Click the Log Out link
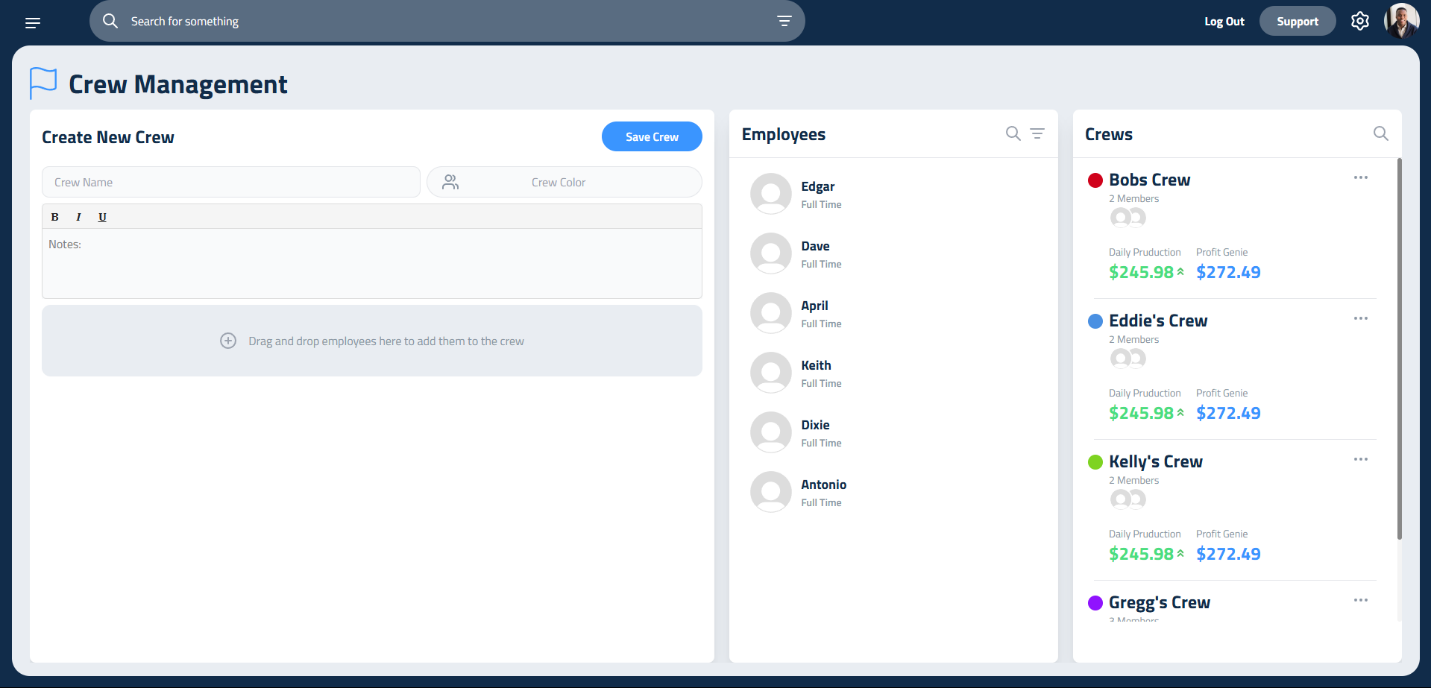Viewport: 1431px width, 688px height. click(1224, 21)
